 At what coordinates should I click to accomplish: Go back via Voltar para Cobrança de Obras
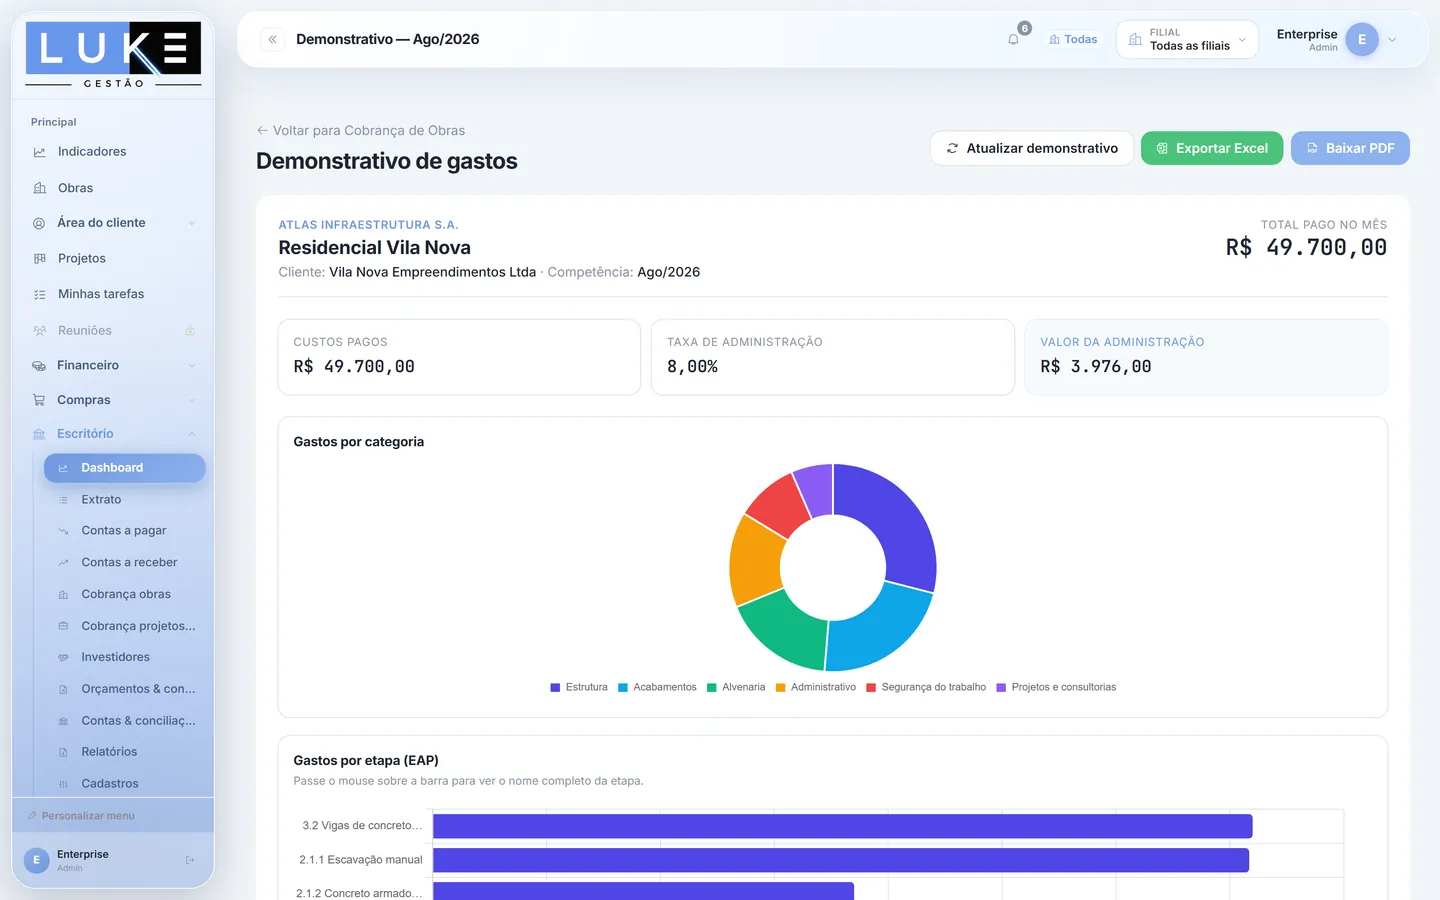pos(361,130)
